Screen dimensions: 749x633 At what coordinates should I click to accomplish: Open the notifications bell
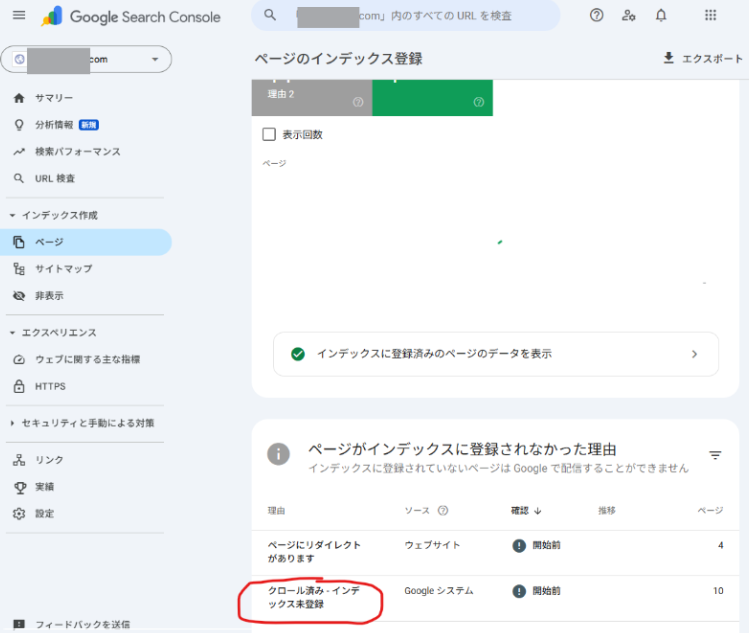coord(661,15)
